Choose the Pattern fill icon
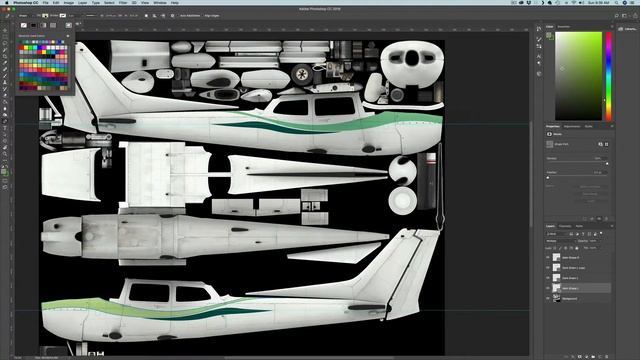This screenshot has height=360, width=640. [x=53, y=25]
